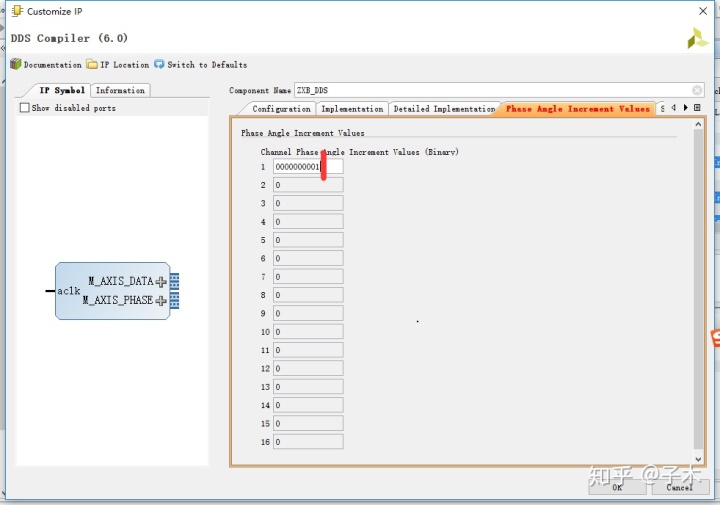Click channel 14 phase increment field
Screen dimensions: 720x505
pyautogui.click(x=308, y=405)
